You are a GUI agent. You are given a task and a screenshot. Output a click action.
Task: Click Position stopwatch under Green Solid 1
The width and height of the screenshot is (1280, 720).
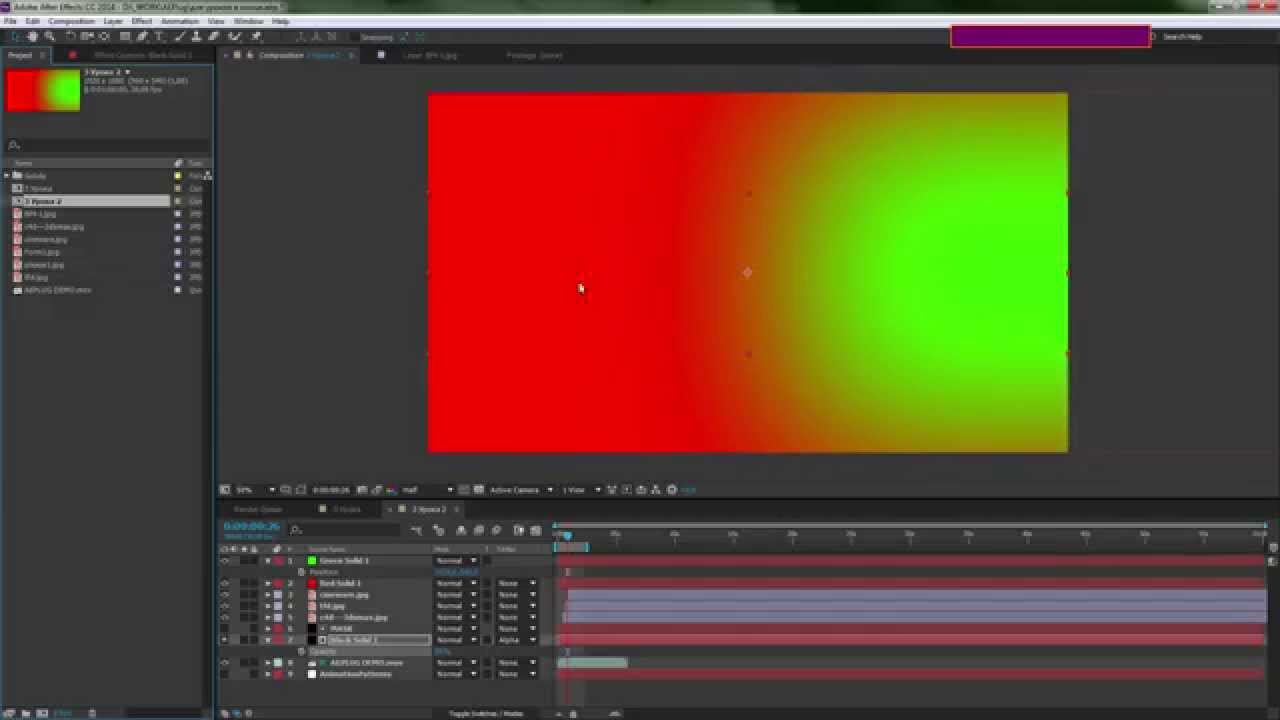(301, 572)
